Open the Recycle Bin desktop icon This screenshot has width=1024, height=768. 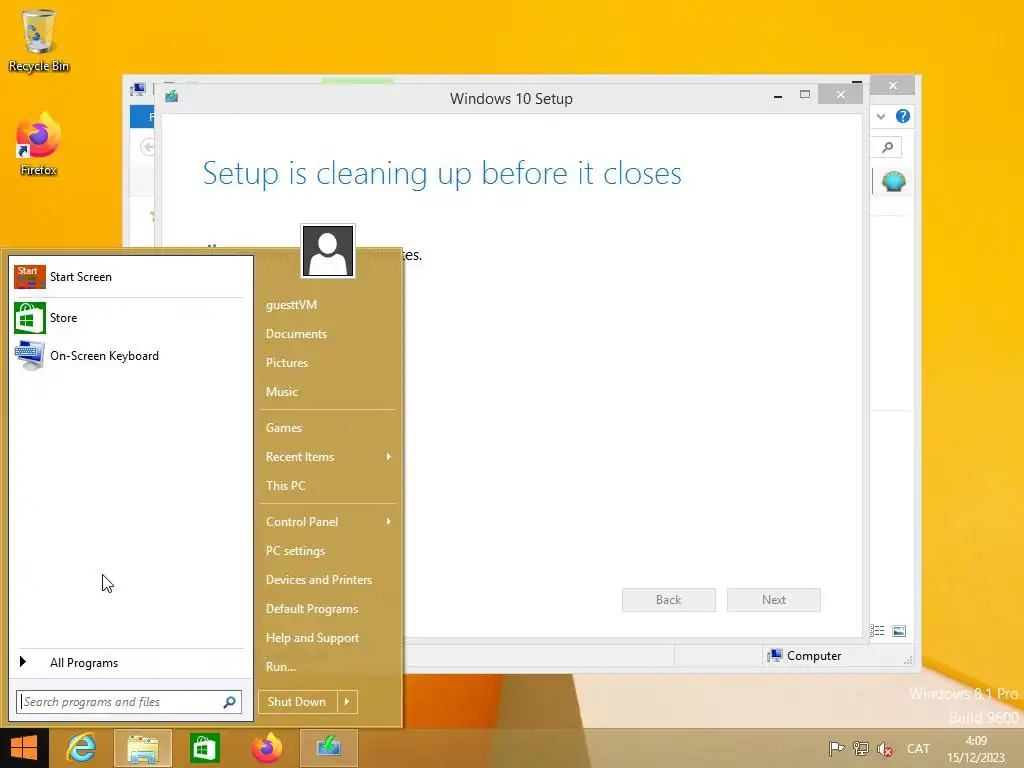tap(39, 40)
